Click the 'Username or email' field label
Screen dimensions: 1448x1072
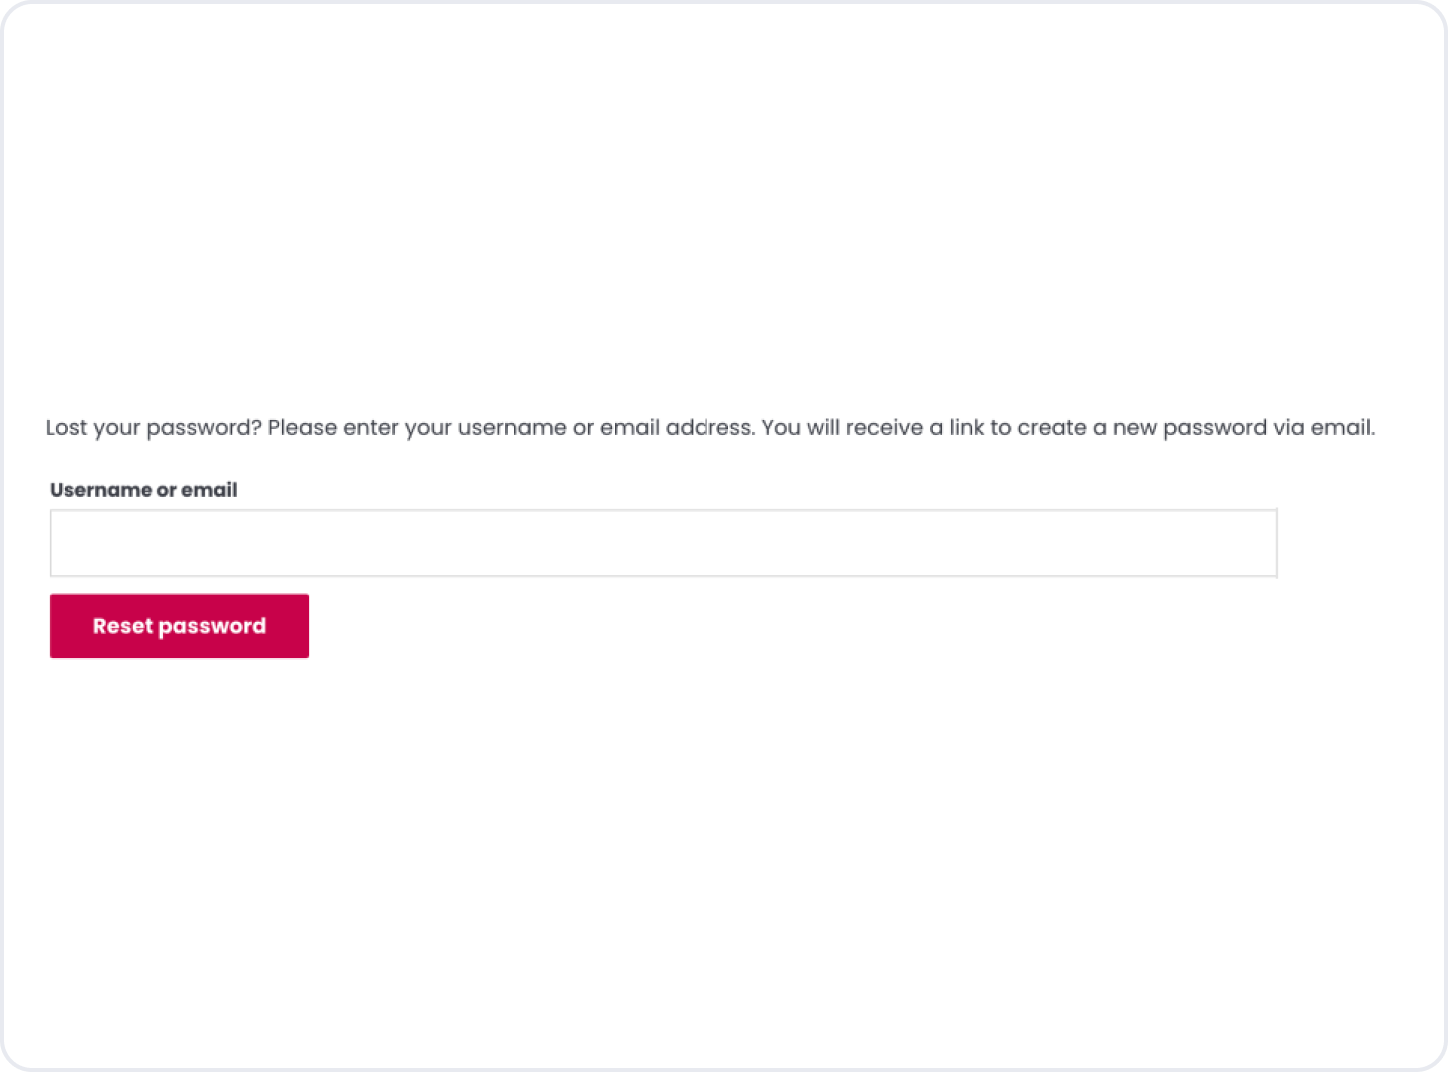point(144,490)
